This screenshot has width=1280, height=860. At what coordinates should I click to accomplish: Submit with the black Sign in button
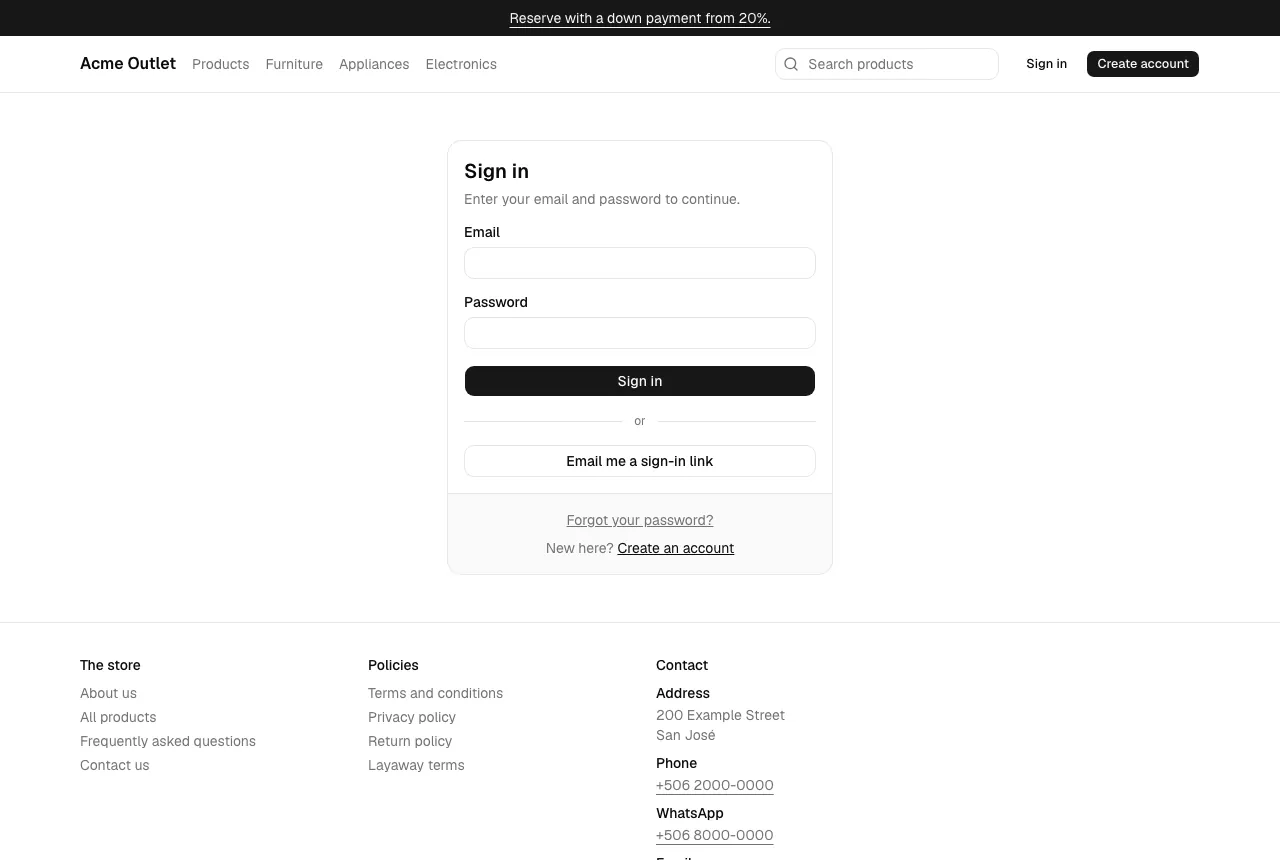640,381
